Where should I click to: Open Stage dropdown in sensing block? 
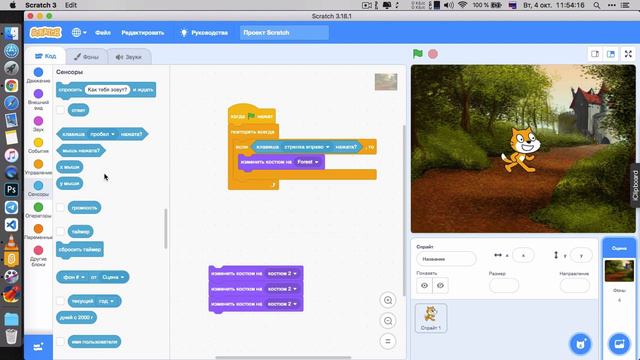(x=113, y=277)
